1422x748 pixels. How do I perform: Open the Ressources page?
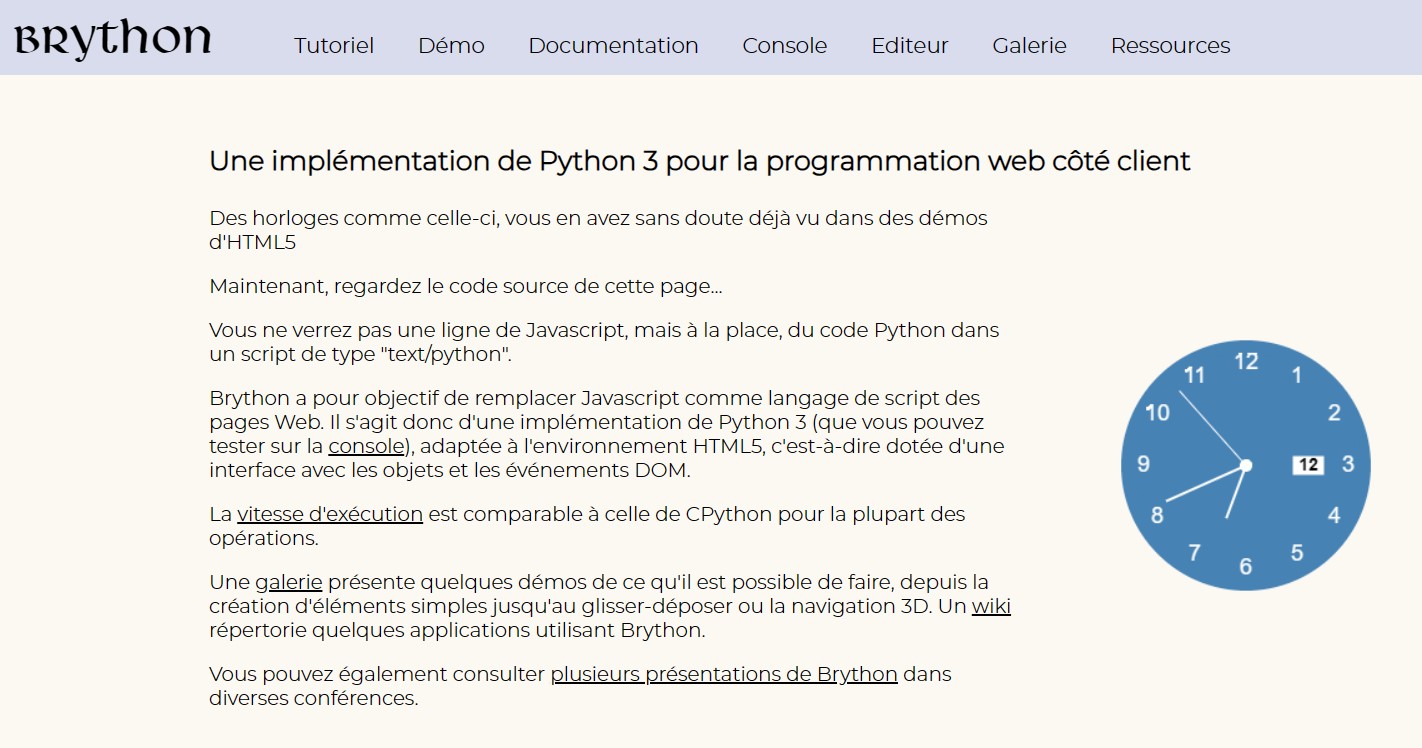click(1170, 45)
